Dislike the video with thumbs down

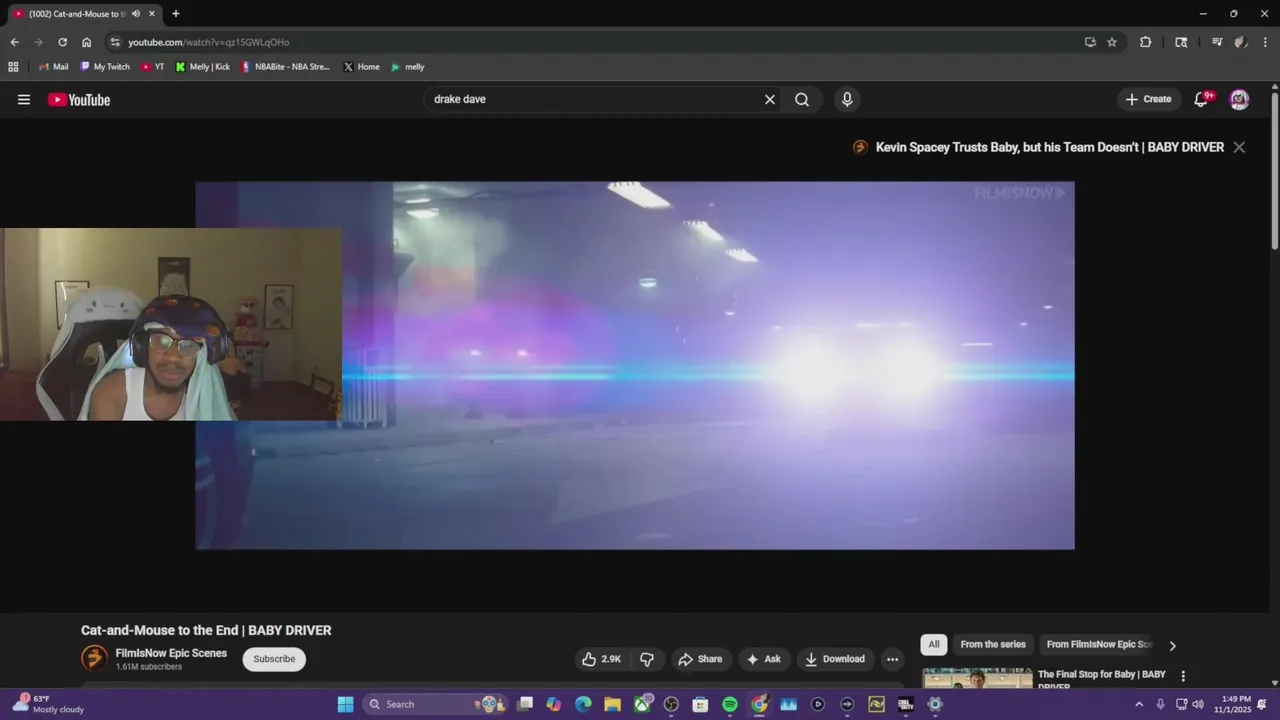coord(647,659)
